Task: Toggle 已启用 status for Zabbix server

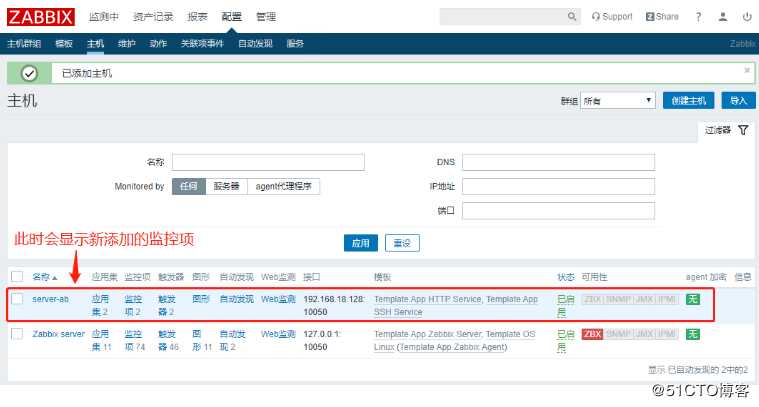Action: click(x=565, y=341)
